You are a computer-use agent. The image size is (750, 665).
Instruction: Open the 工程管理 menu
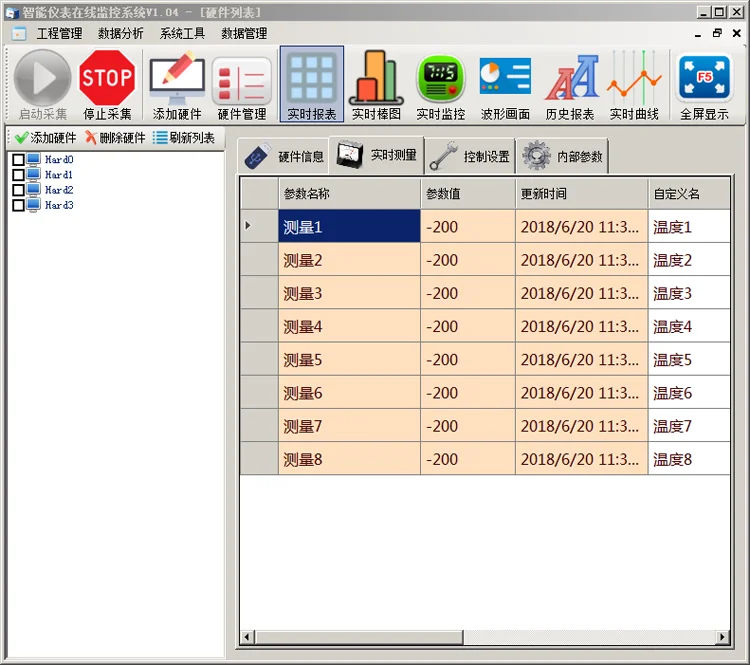click(59, 33)
